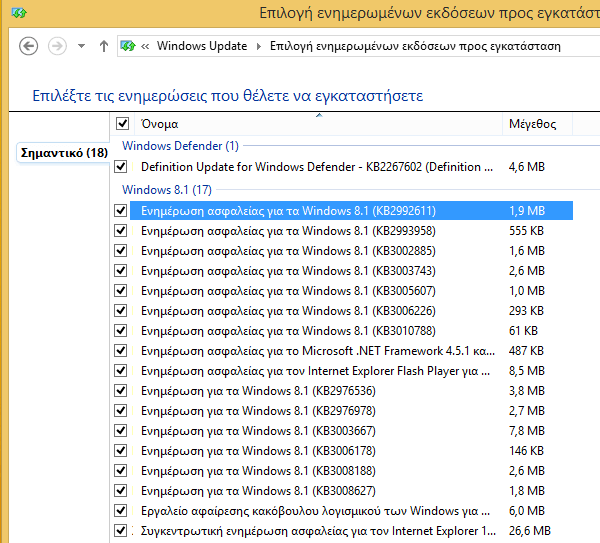Uncheck the KB3008627 update

tap(121, 490)
